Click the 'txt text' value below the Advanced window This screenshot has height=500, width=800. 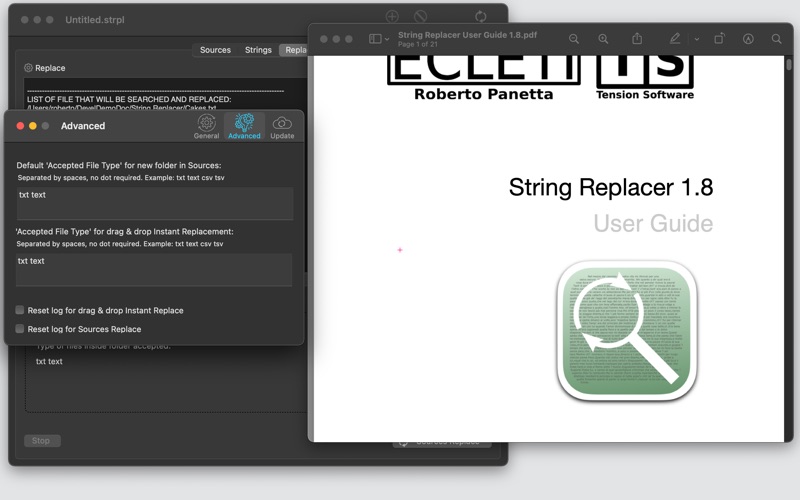click(x=49, y=361)
